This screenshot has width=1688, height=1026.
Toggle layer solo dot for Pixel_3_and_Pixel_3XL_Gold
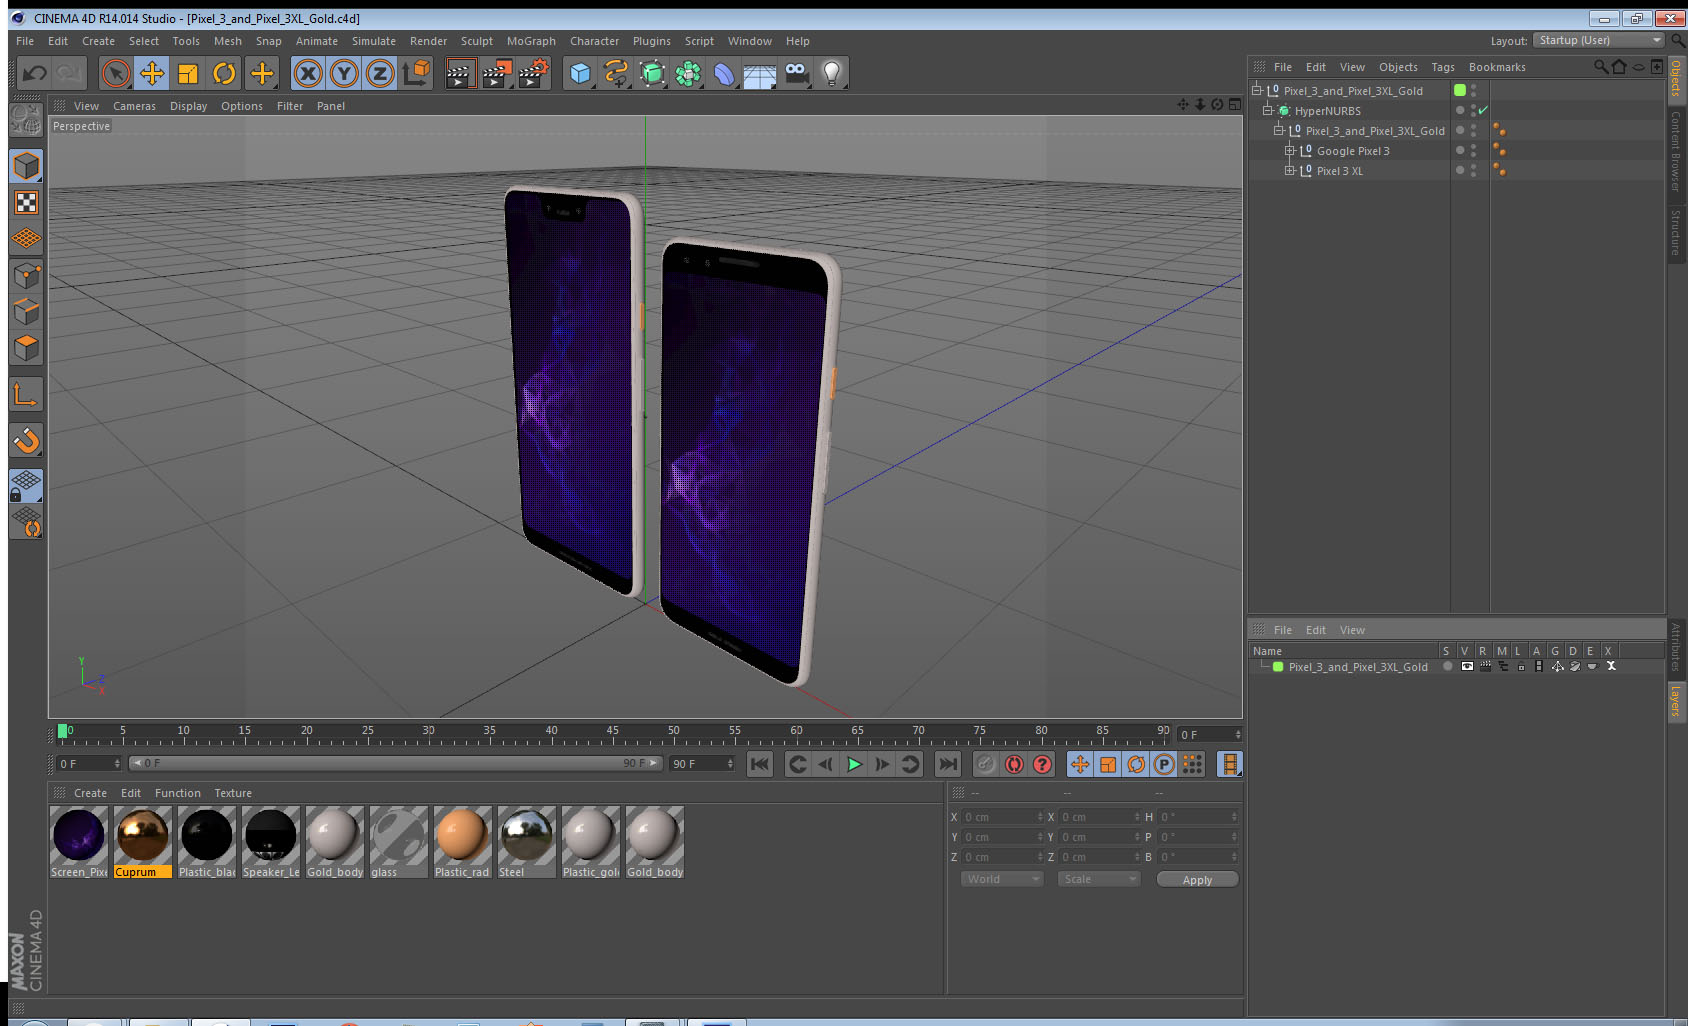pyautogui.click(x=1448, y=666)
